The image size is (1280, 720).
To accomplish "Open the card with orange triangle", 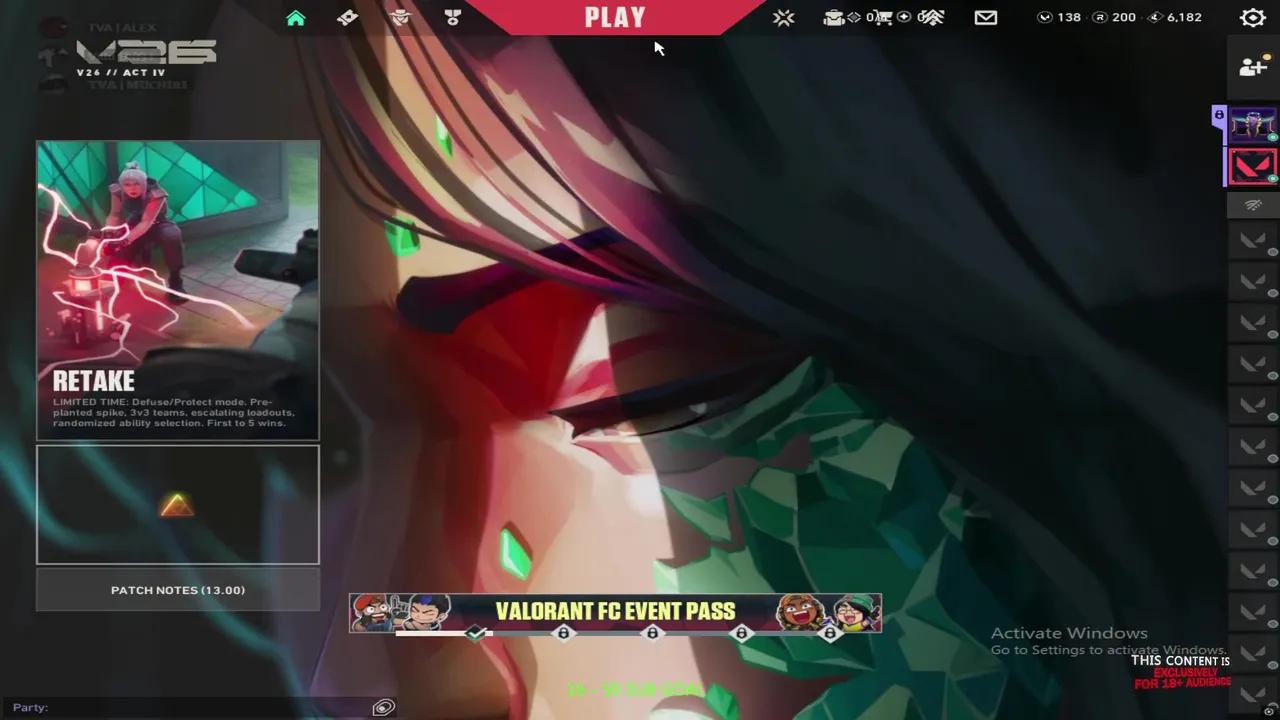I will [x=178, y=505].
